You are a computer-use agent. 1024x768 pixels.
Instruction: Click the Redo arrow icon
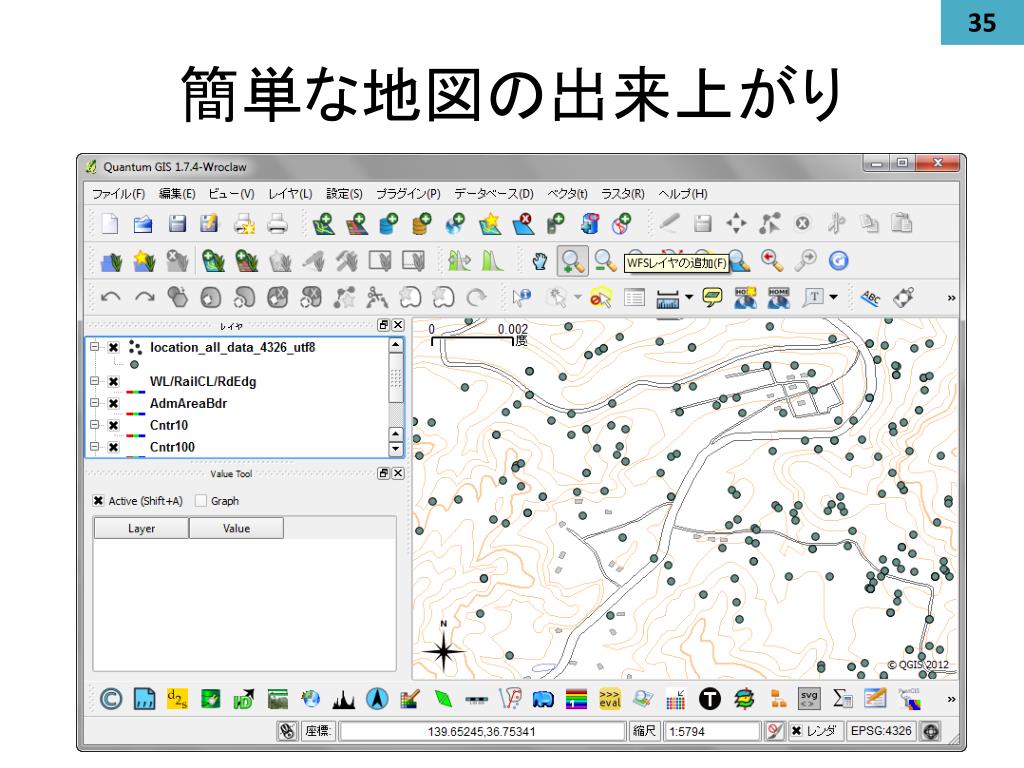coord(144,298)
